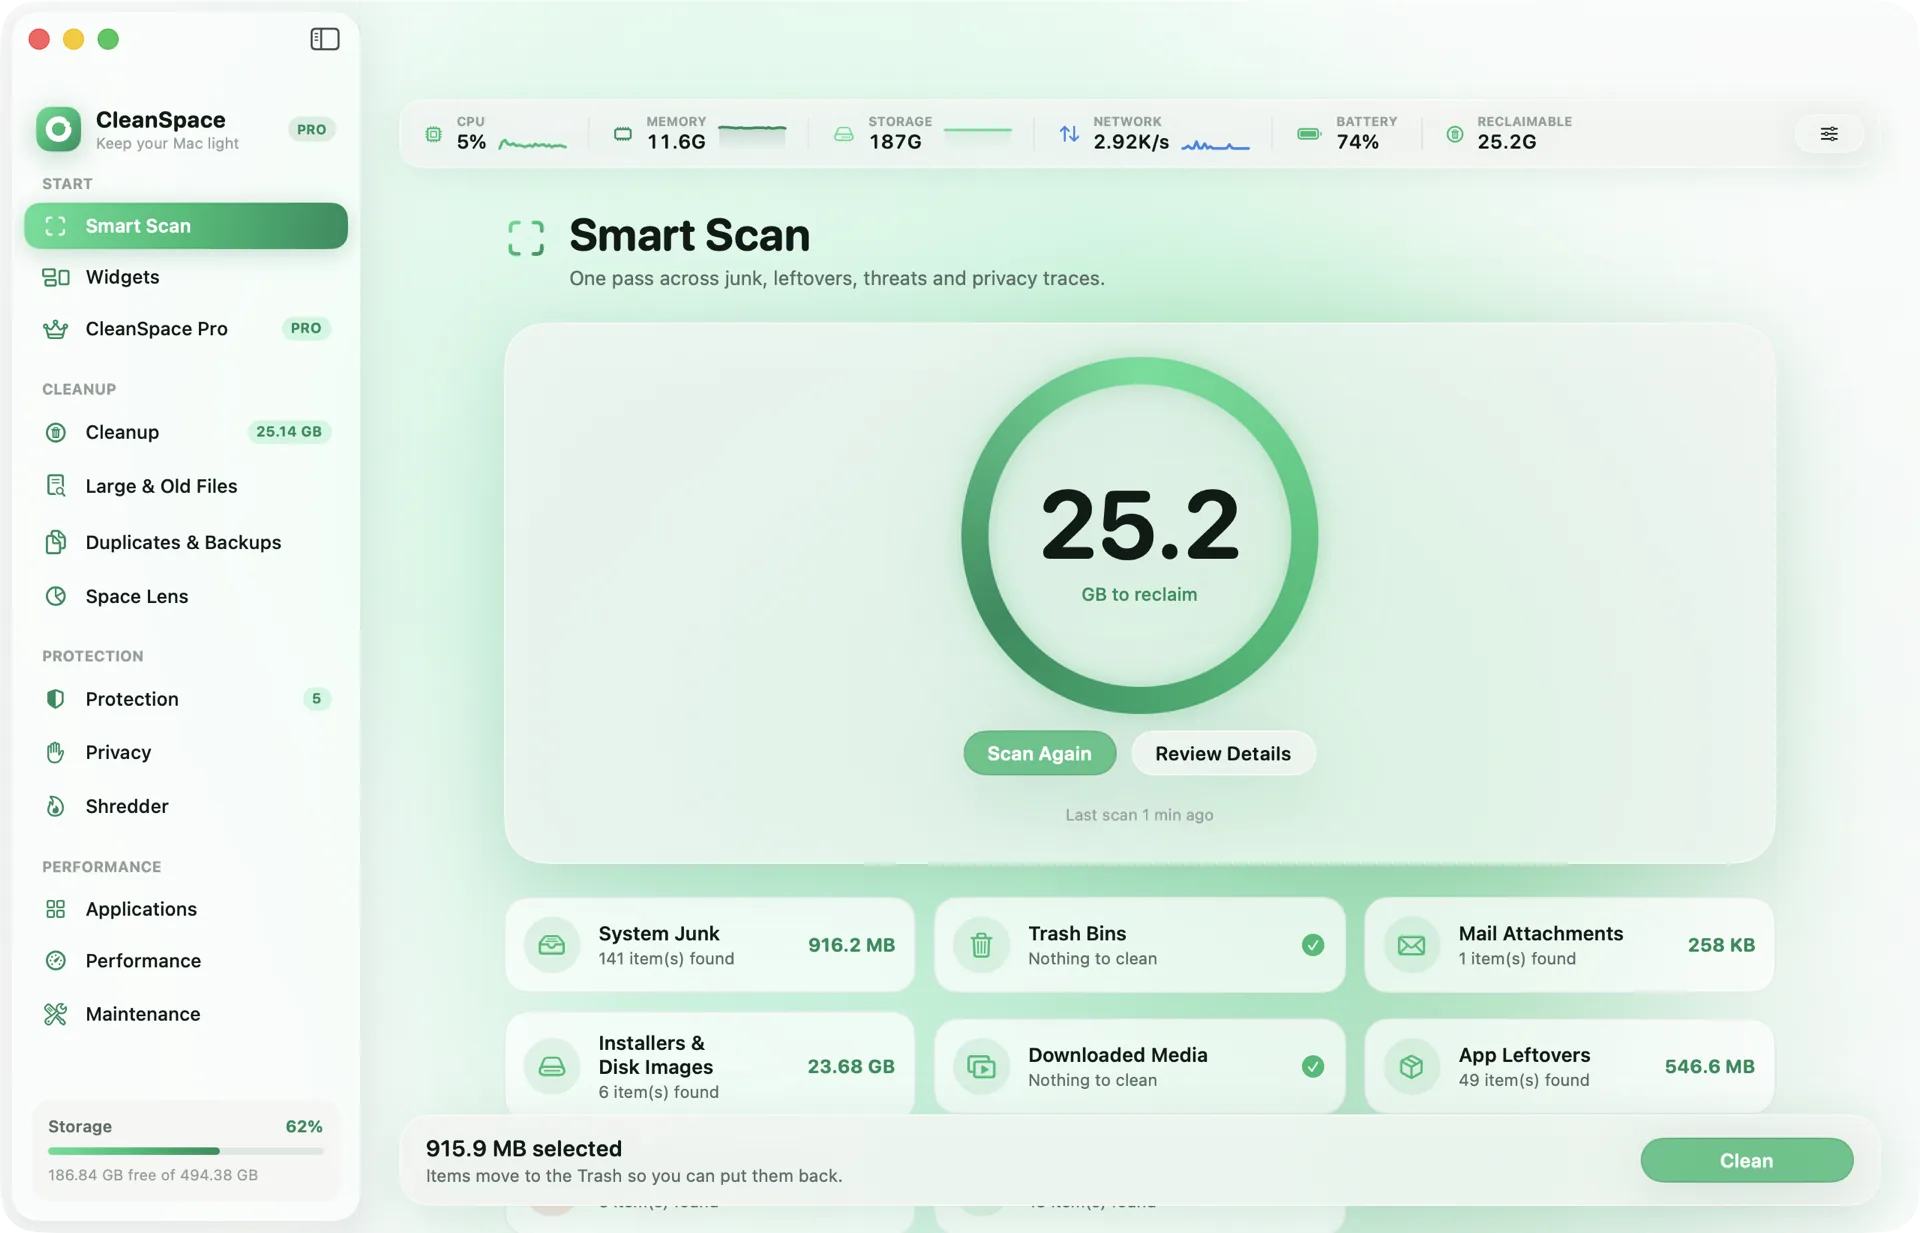Click the Scan Again button
Viewport: 1920px width, 1233px height.
coord(1039,754)
